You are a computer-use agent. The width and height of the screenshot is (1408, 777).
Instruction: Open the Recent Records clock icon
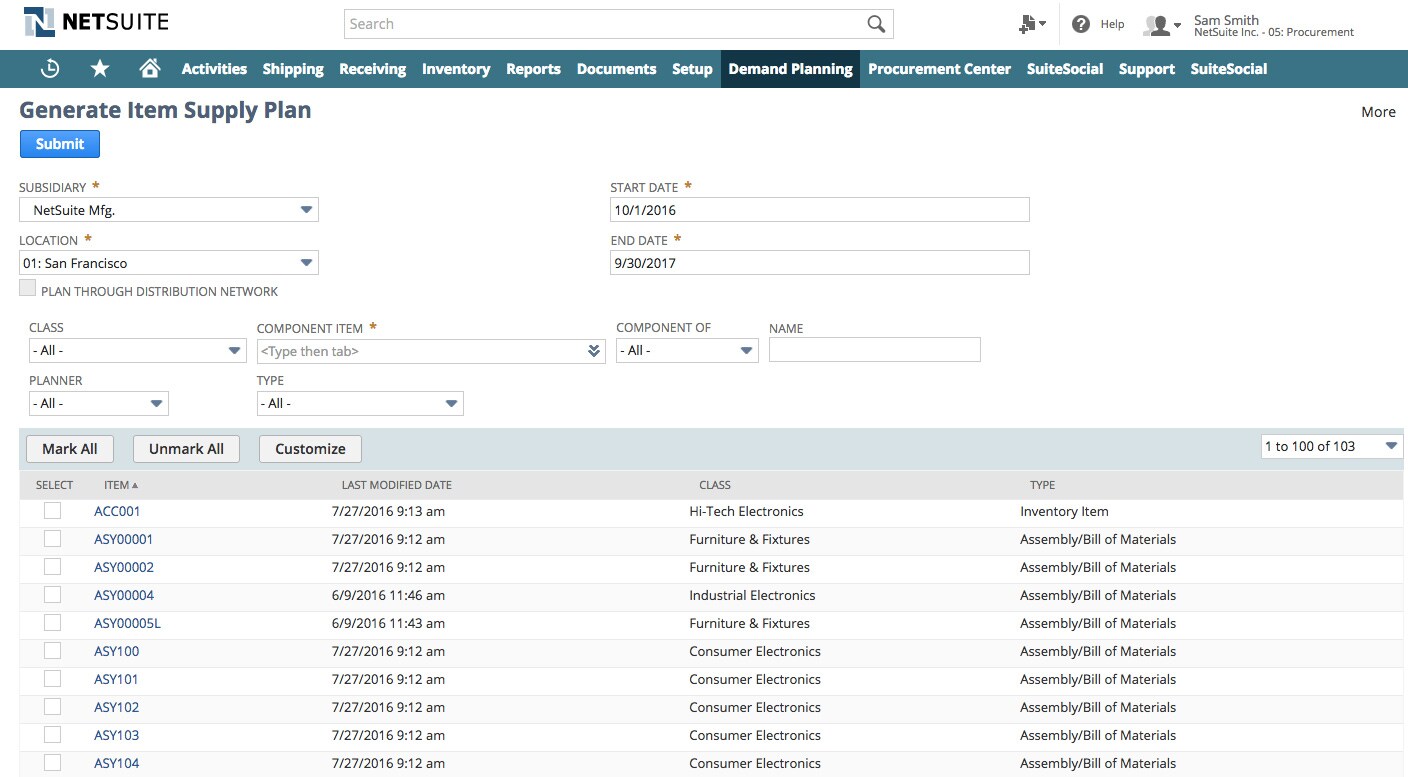[50, 68]
